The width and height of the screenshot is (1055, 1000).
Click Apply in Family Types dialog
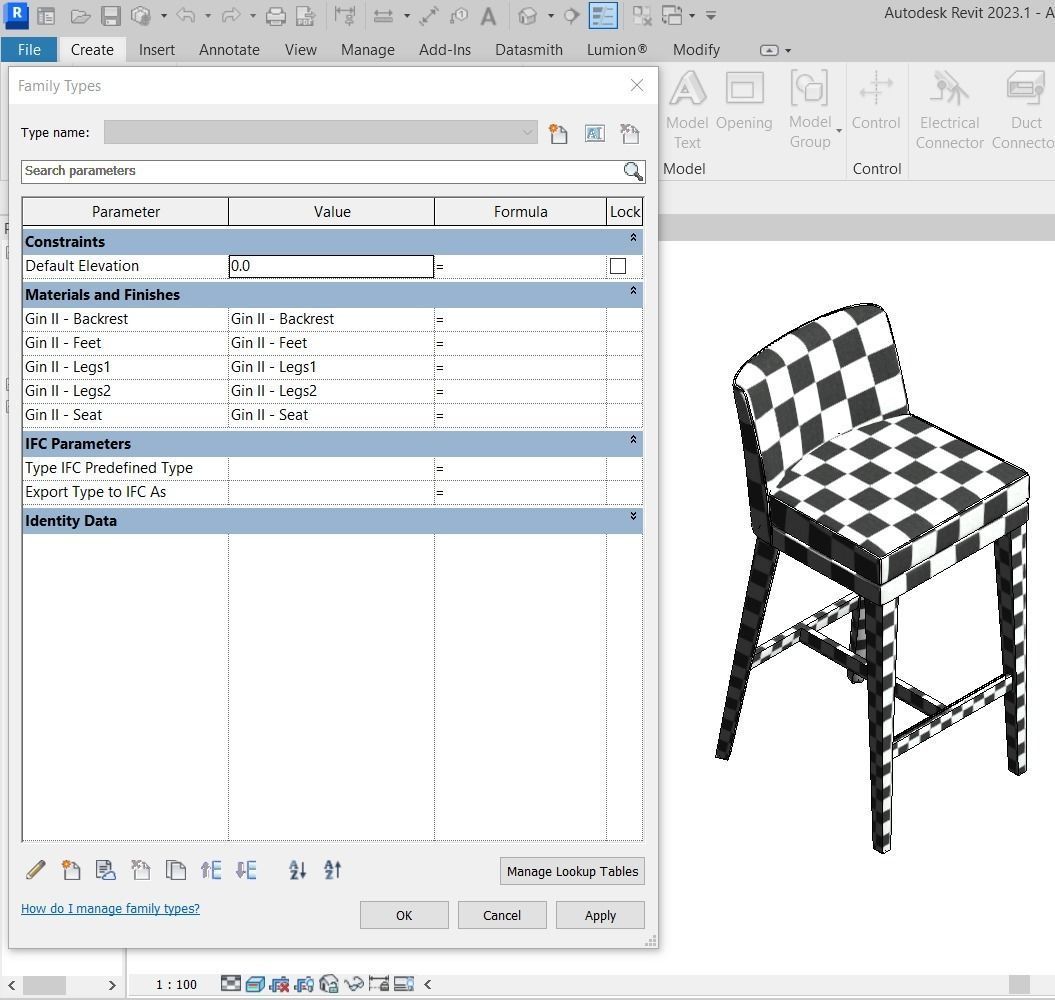click(x=600, y=915)
